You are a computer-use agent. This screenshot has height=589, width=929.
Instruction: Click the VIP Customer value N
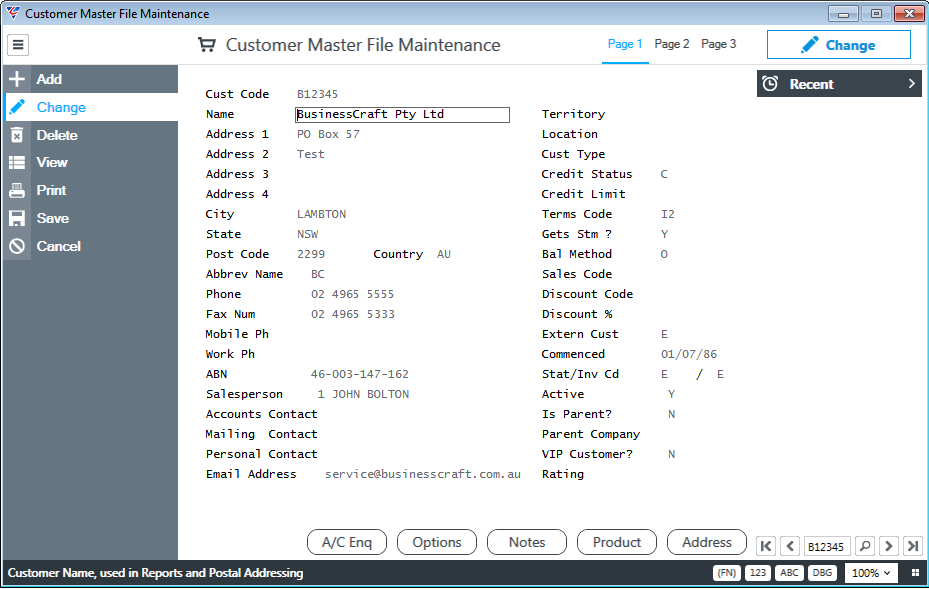coord(671,454)
